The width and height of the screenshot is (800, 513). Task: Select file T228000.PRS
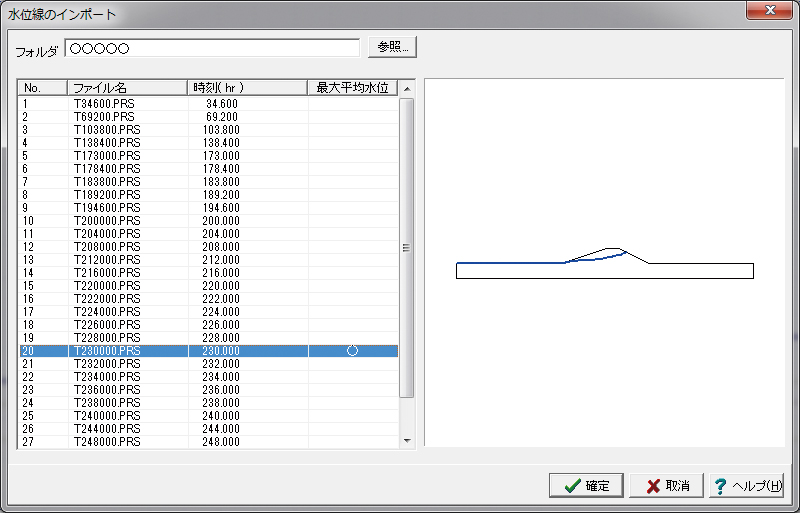click(107, 338)
